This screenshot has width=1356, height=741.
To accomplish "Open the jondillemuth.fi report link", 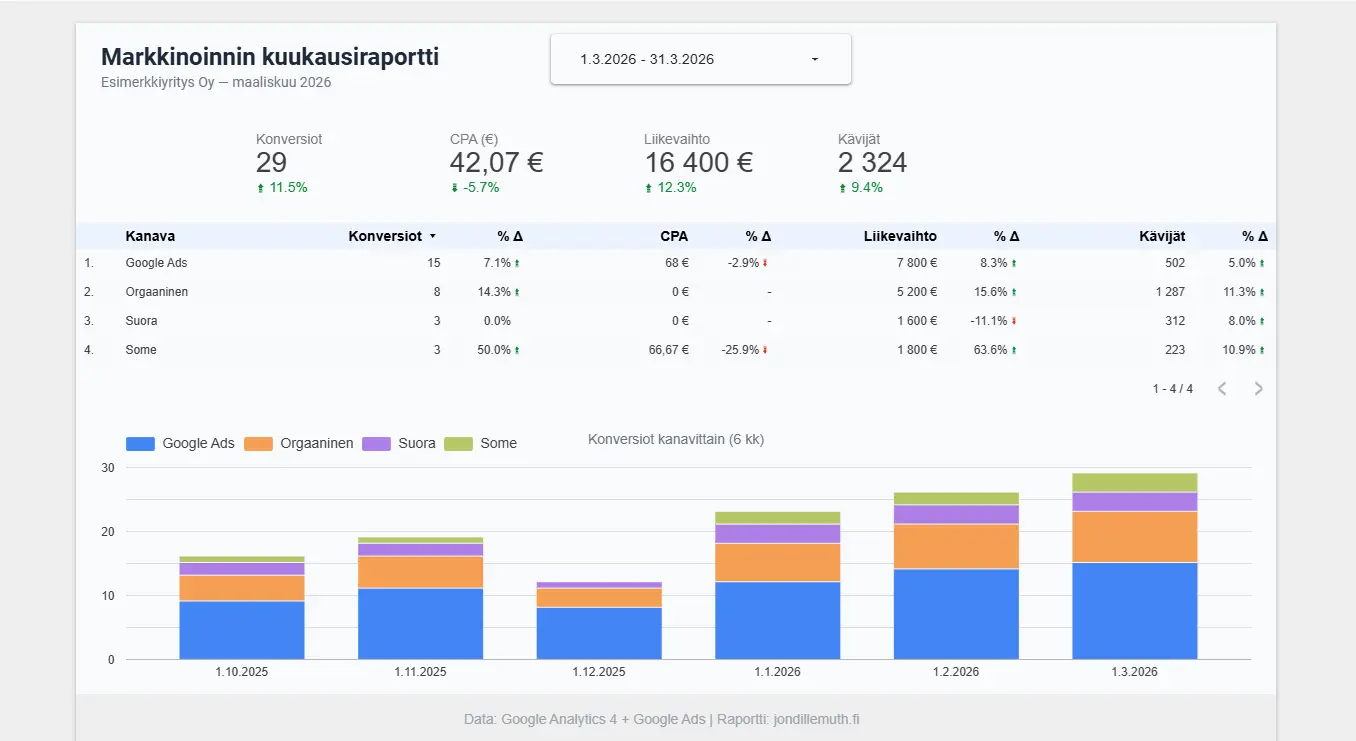I will pyautogui.click(x=819, y=718).
